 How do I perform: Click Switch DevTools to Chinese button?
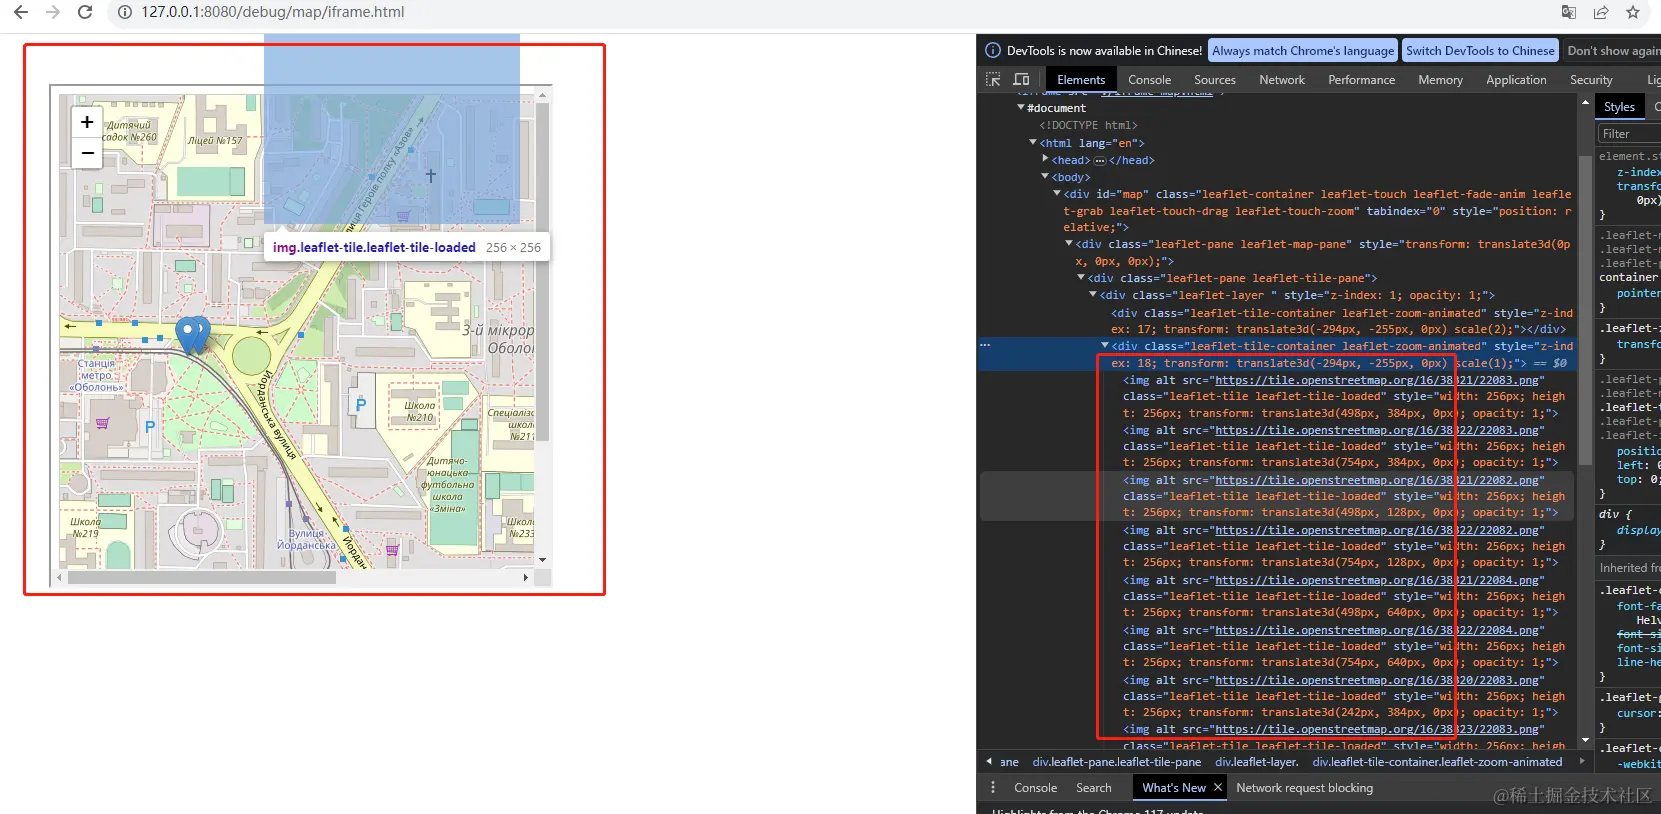pos(1480,51)
